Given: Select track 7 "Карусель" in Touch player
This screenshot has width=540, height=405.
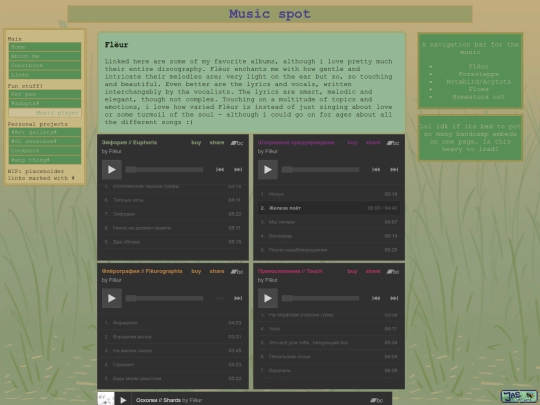Looking at the screenshot, I should click(329, 371).
